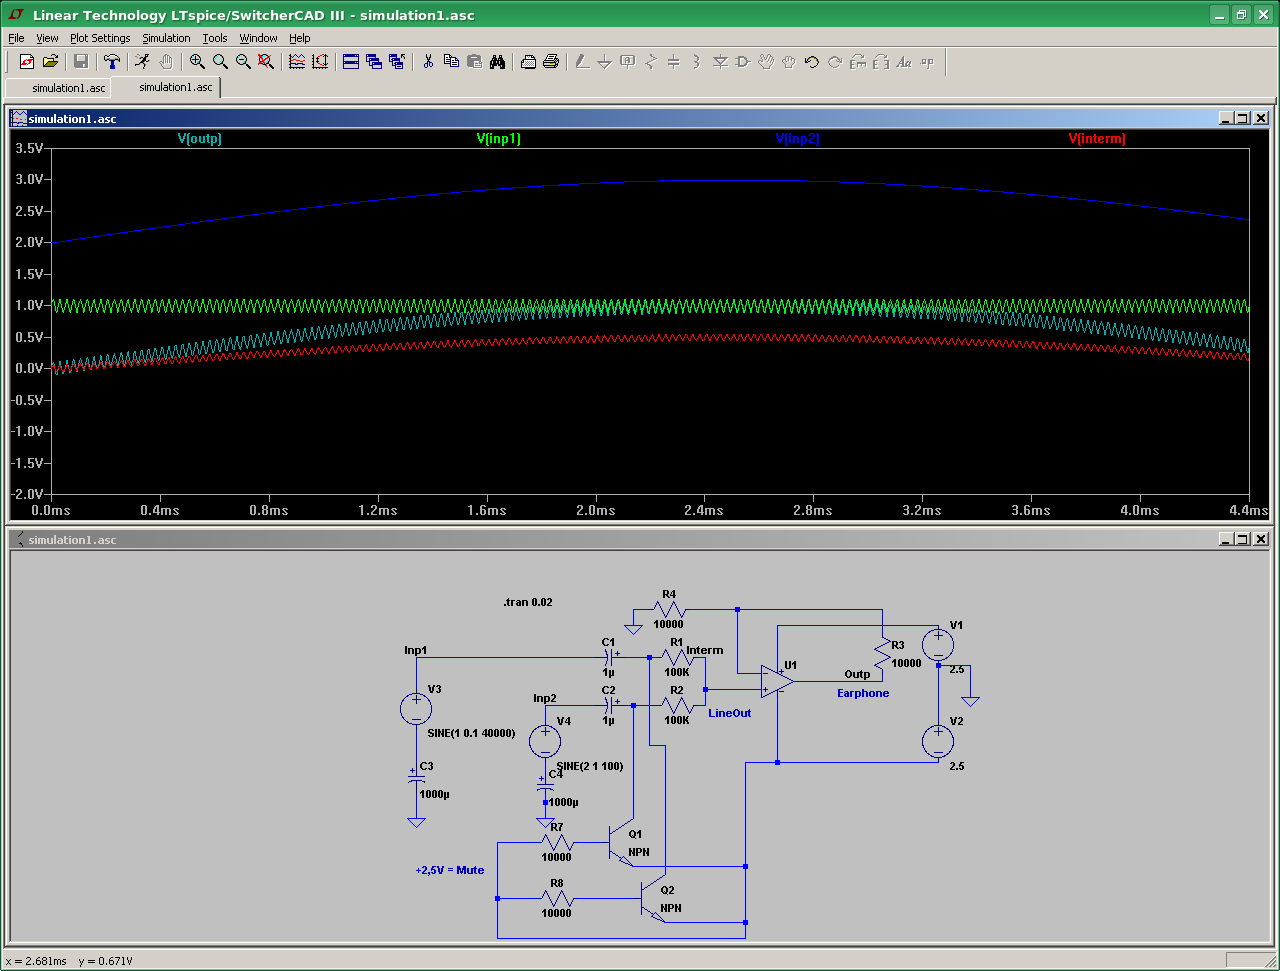Click the .tran 0.02 directive
1280x971 pixels.
pyautogui.click(x=528, y=602)
